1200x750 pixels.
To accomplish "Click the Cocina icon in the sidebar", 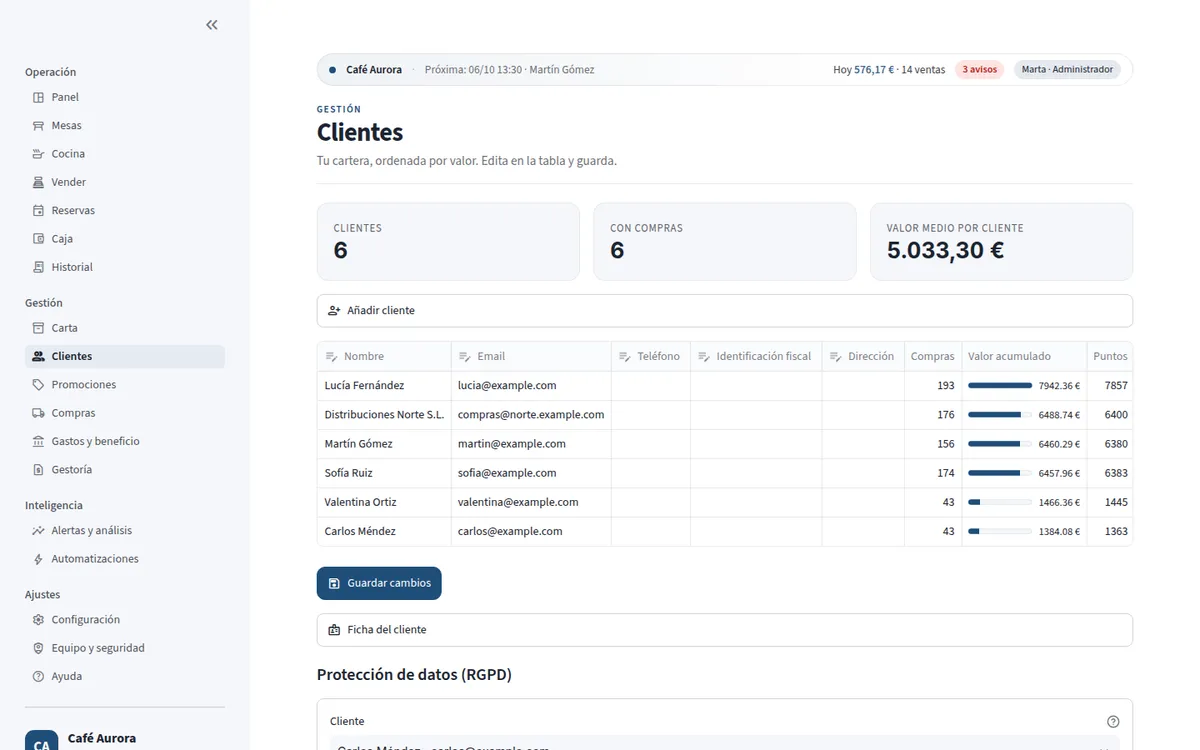I will tap(38, 154).
